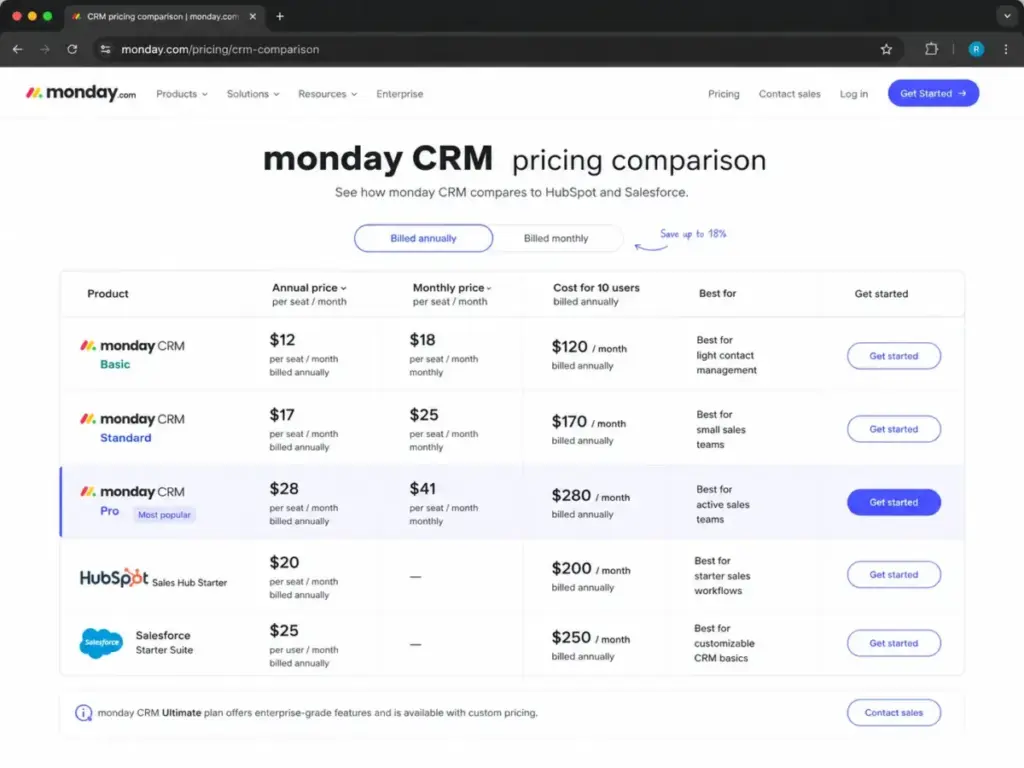
Task: Open the browser profile avatar R
Action: point(976,49)
